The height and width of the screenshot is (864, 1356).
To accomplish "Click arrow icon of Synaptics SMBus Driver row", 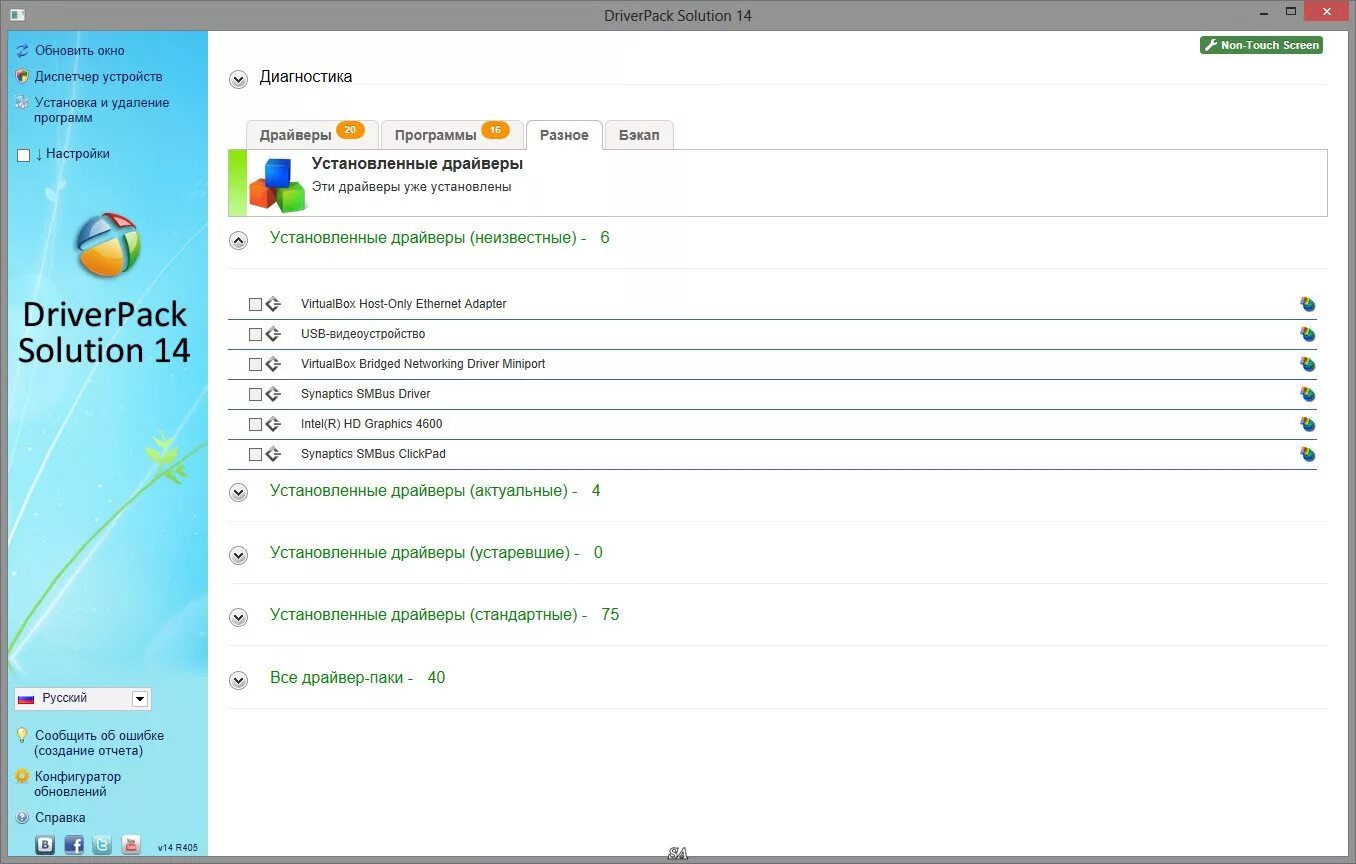I will pos(273,394).
